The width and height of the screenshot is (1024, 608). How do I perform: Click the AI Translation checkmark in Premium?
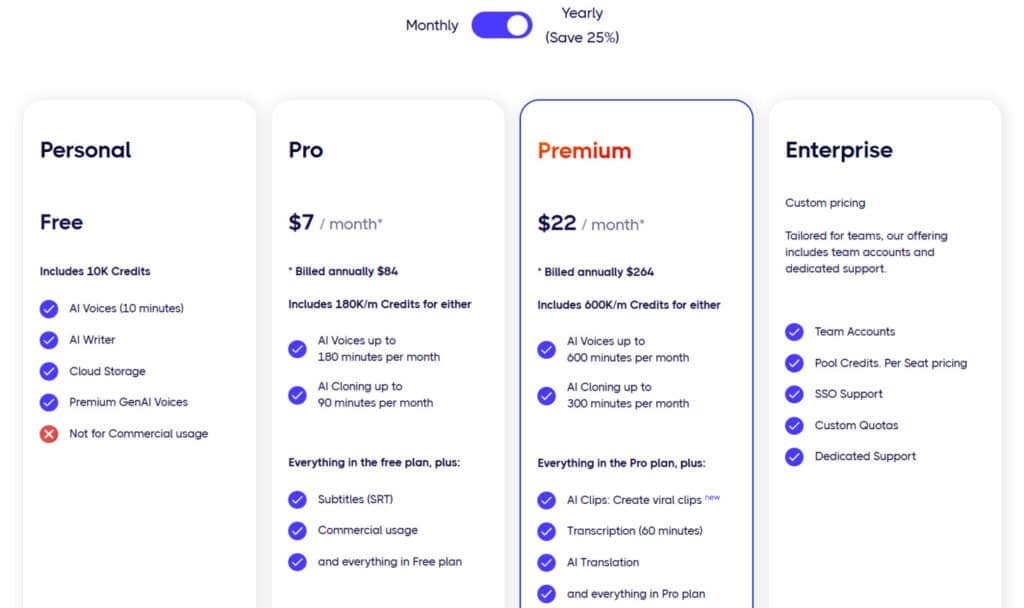pos(546,562)
